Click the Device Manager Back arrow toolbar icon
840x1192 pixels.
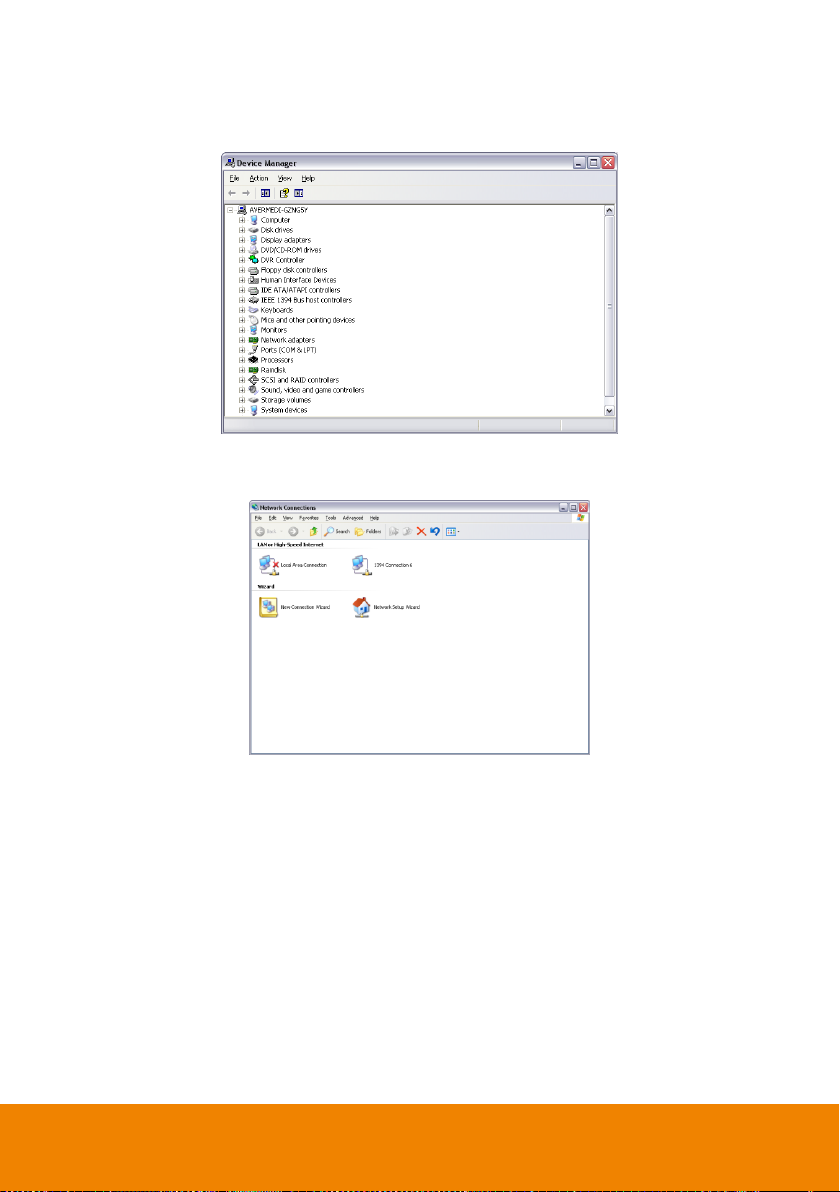point(233,193)
